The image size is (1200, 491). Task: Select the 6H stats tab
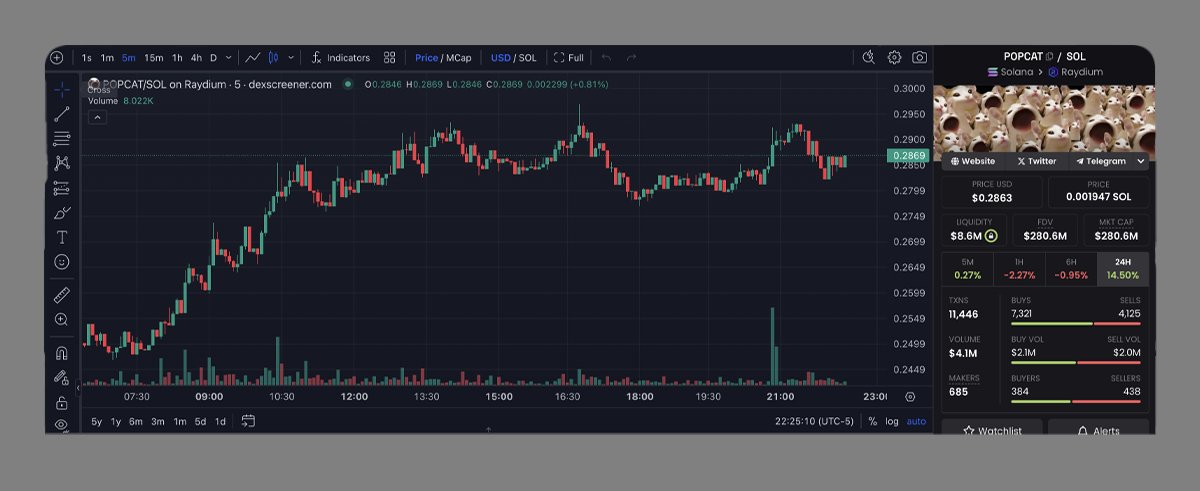tap(1071, 269)
